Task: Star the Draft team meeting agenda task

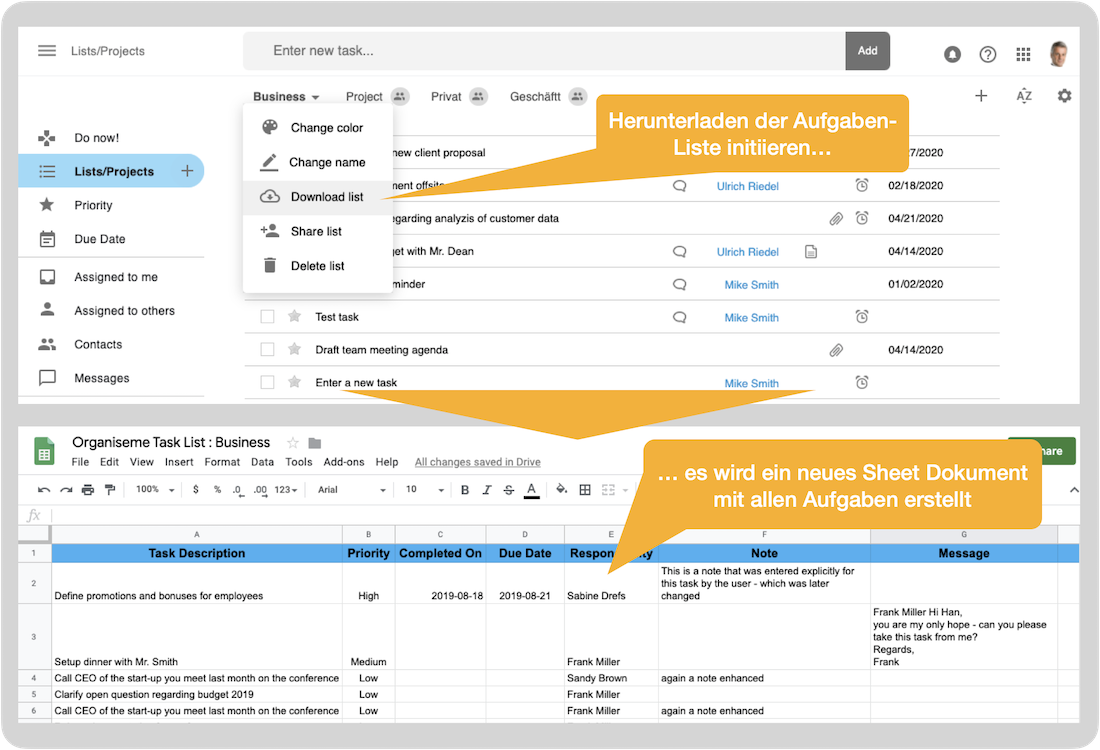Action: click(295, 349)
